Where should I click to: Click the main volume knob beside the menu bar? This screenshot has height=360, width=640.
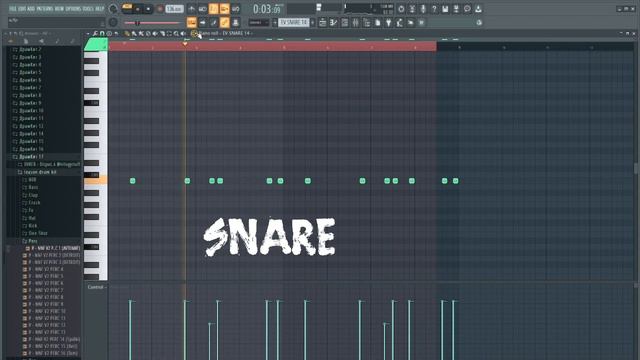pos(113,9)
